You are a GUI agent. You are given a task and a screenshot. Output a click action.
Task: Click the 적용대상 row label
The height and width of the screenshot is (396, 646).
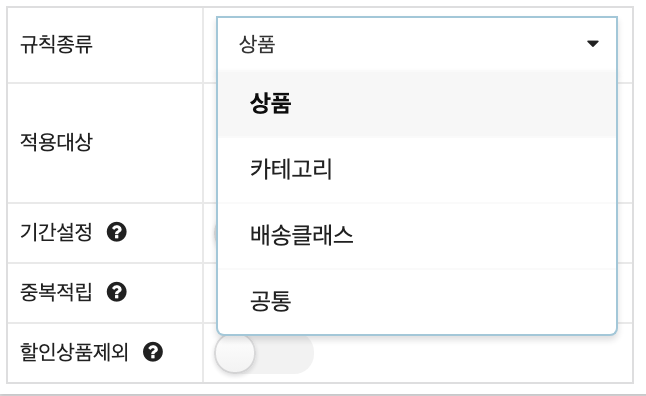(56, 143)
